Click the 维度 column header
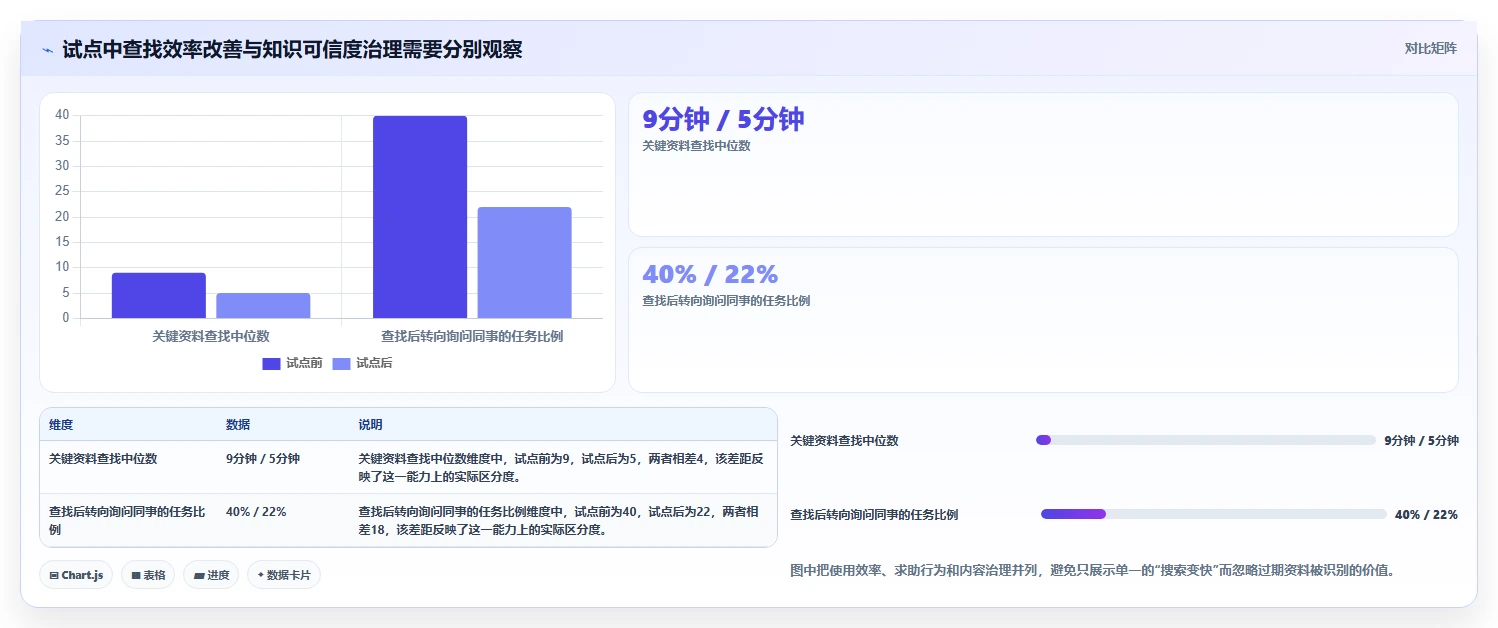The image size is (1498, 628). coord(61,425)
